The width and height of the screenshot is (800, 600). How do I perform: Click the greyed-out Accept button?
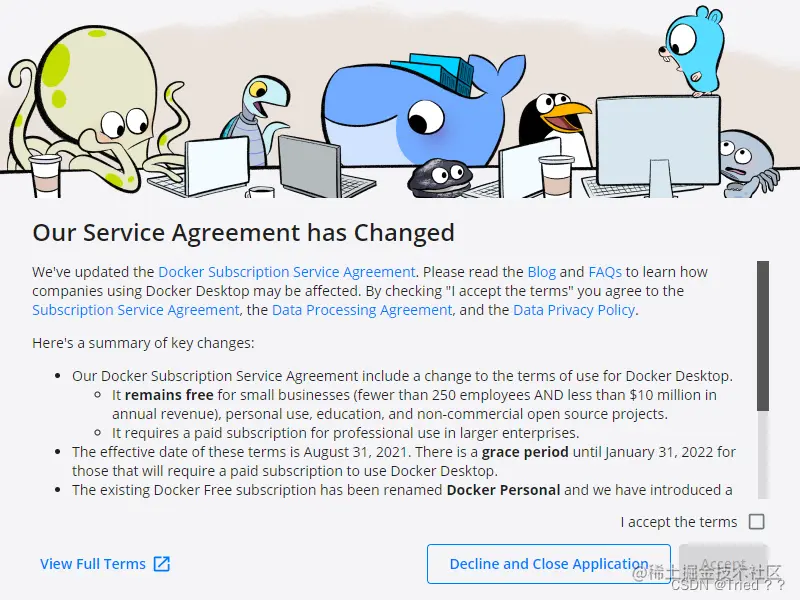(x=723, y=564)
